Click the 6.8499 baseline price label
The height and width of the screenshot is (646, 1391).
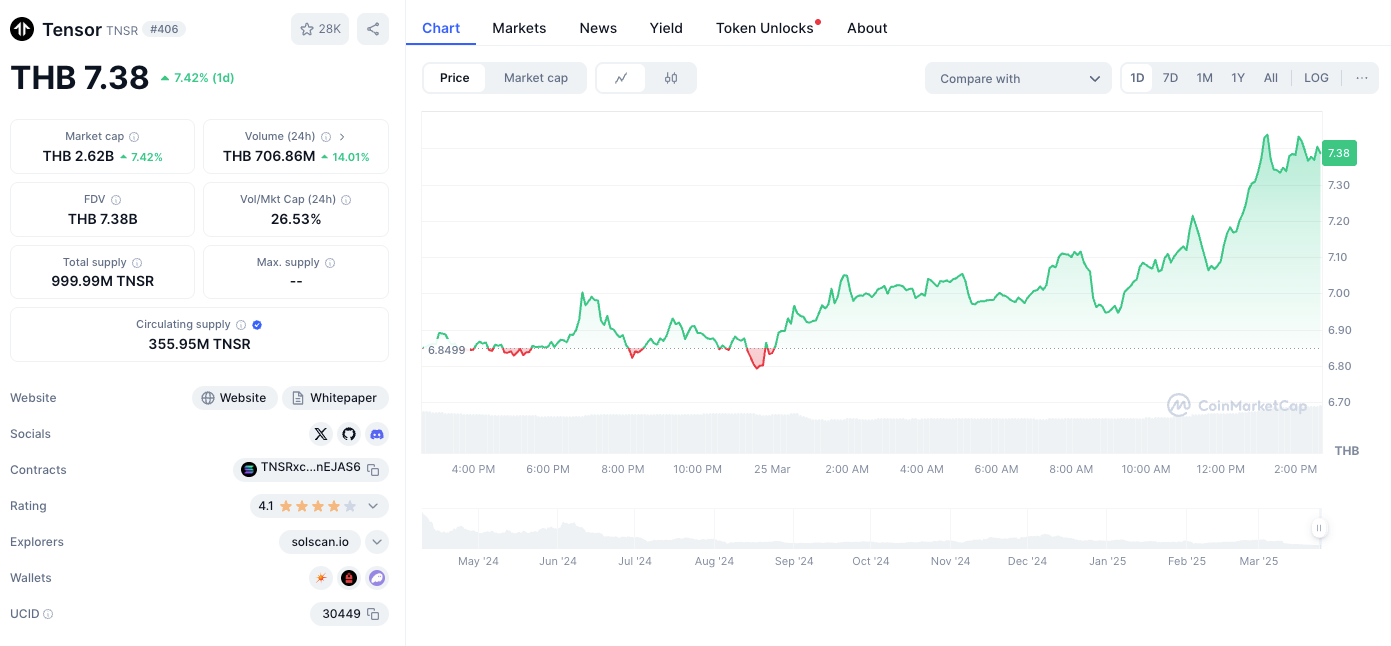[x=446, y=350]
